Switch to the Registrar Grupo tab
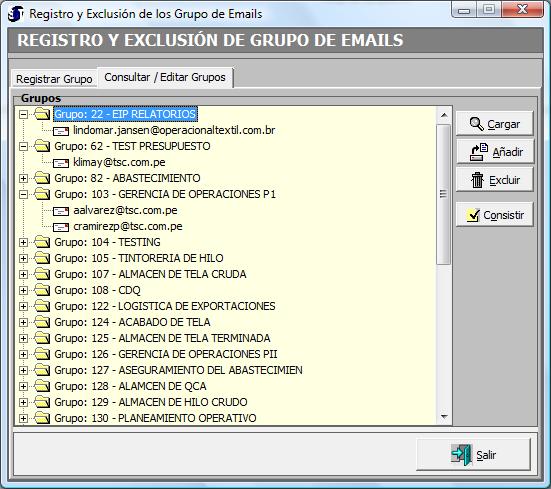The height and width of the screenshot is (489, 551). coord(54,79)
